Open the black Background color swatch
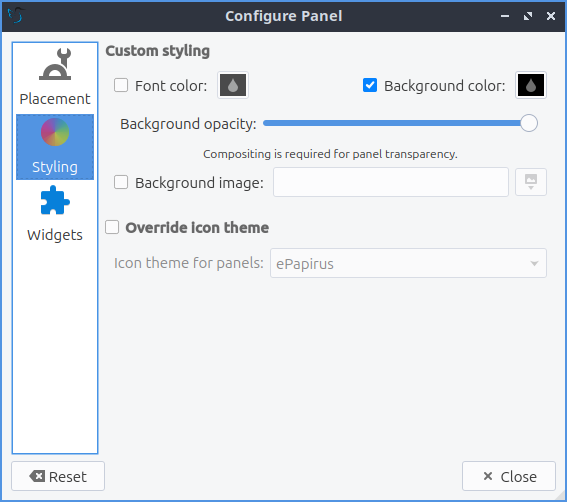 [x=530, y=85]
